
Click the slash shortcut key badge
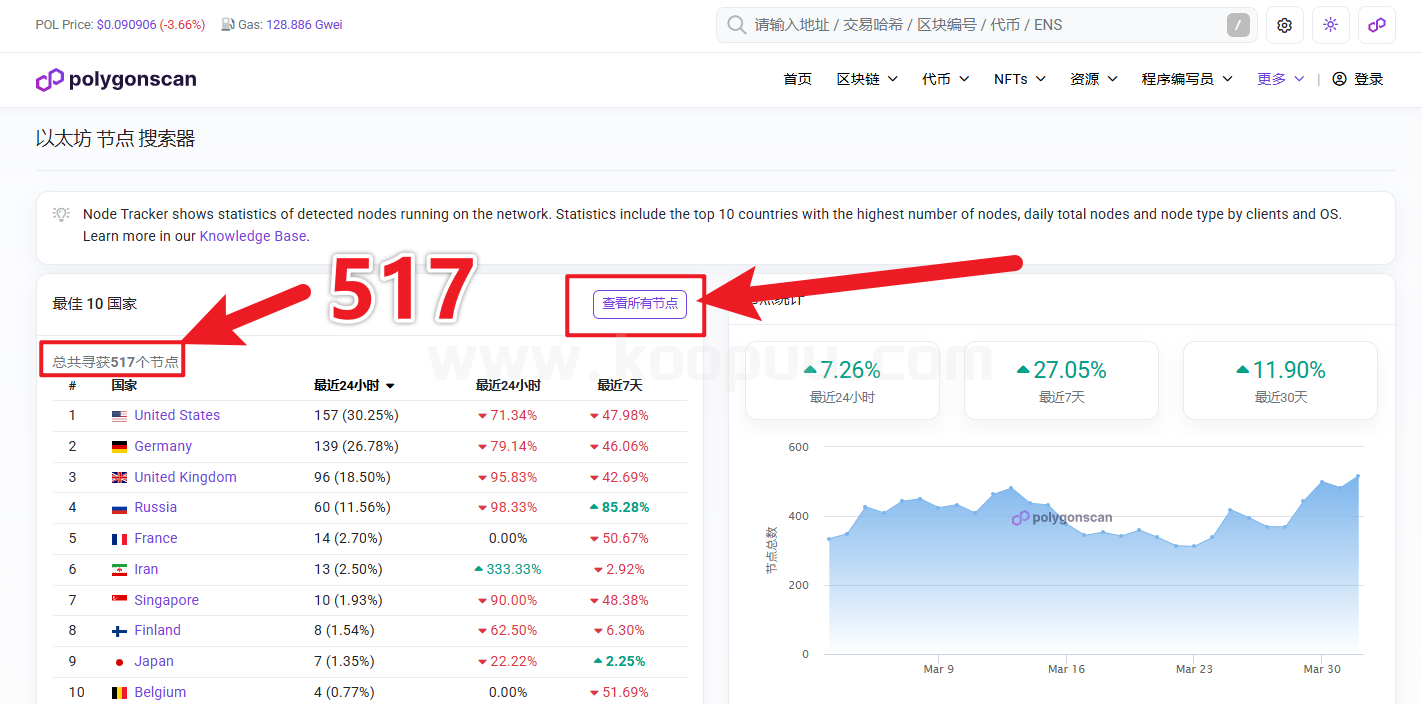tap(1238, 25)
